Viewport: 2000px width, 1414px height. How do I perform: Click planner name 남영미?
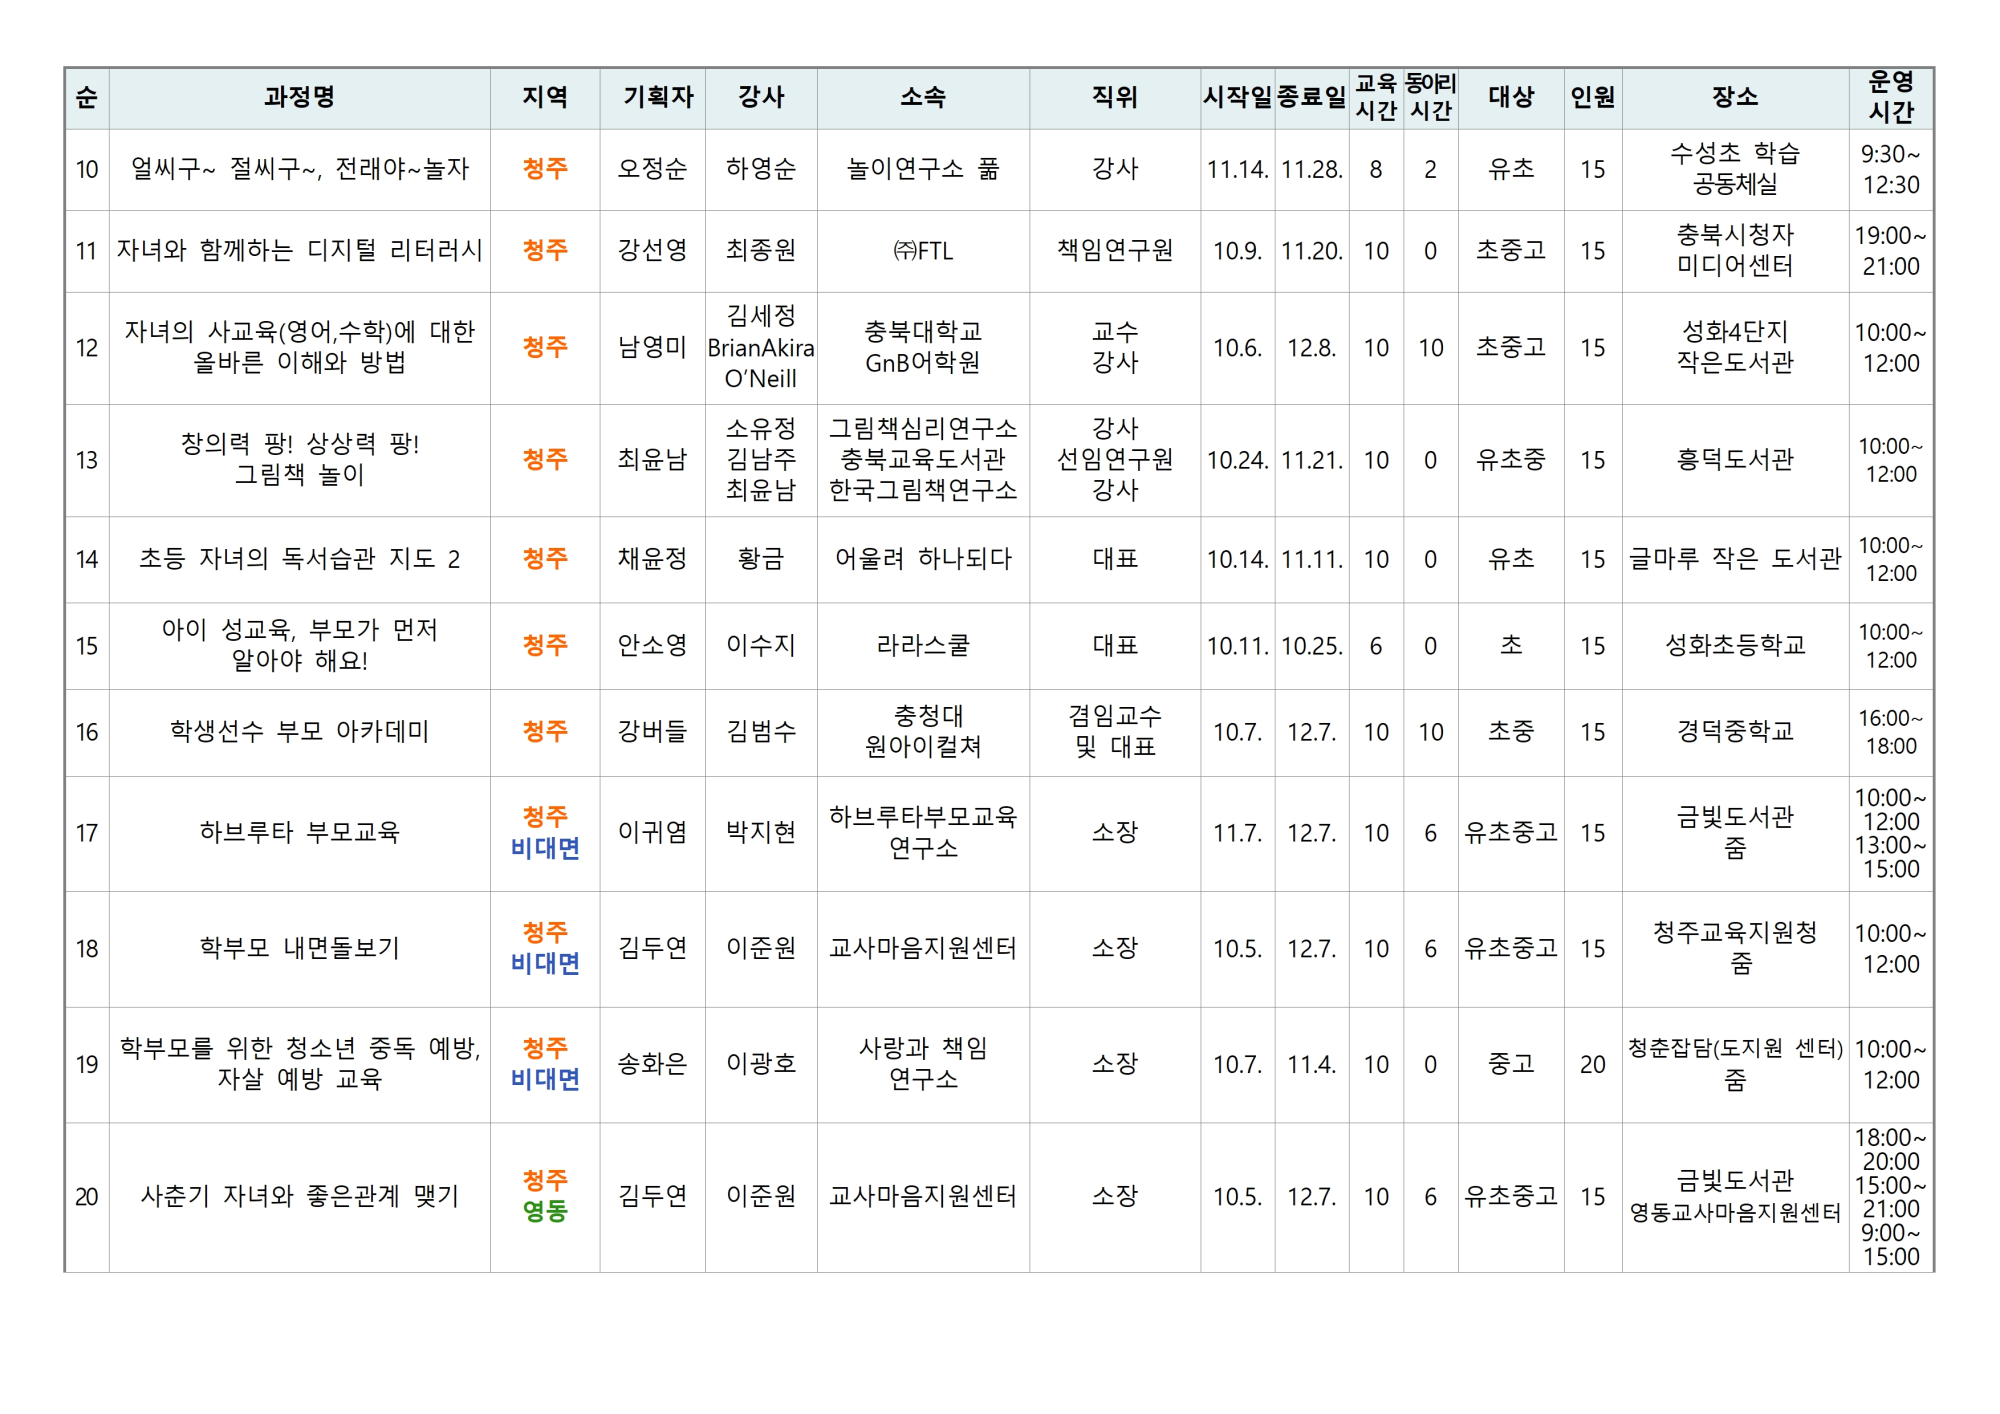[x=652, y=347]
